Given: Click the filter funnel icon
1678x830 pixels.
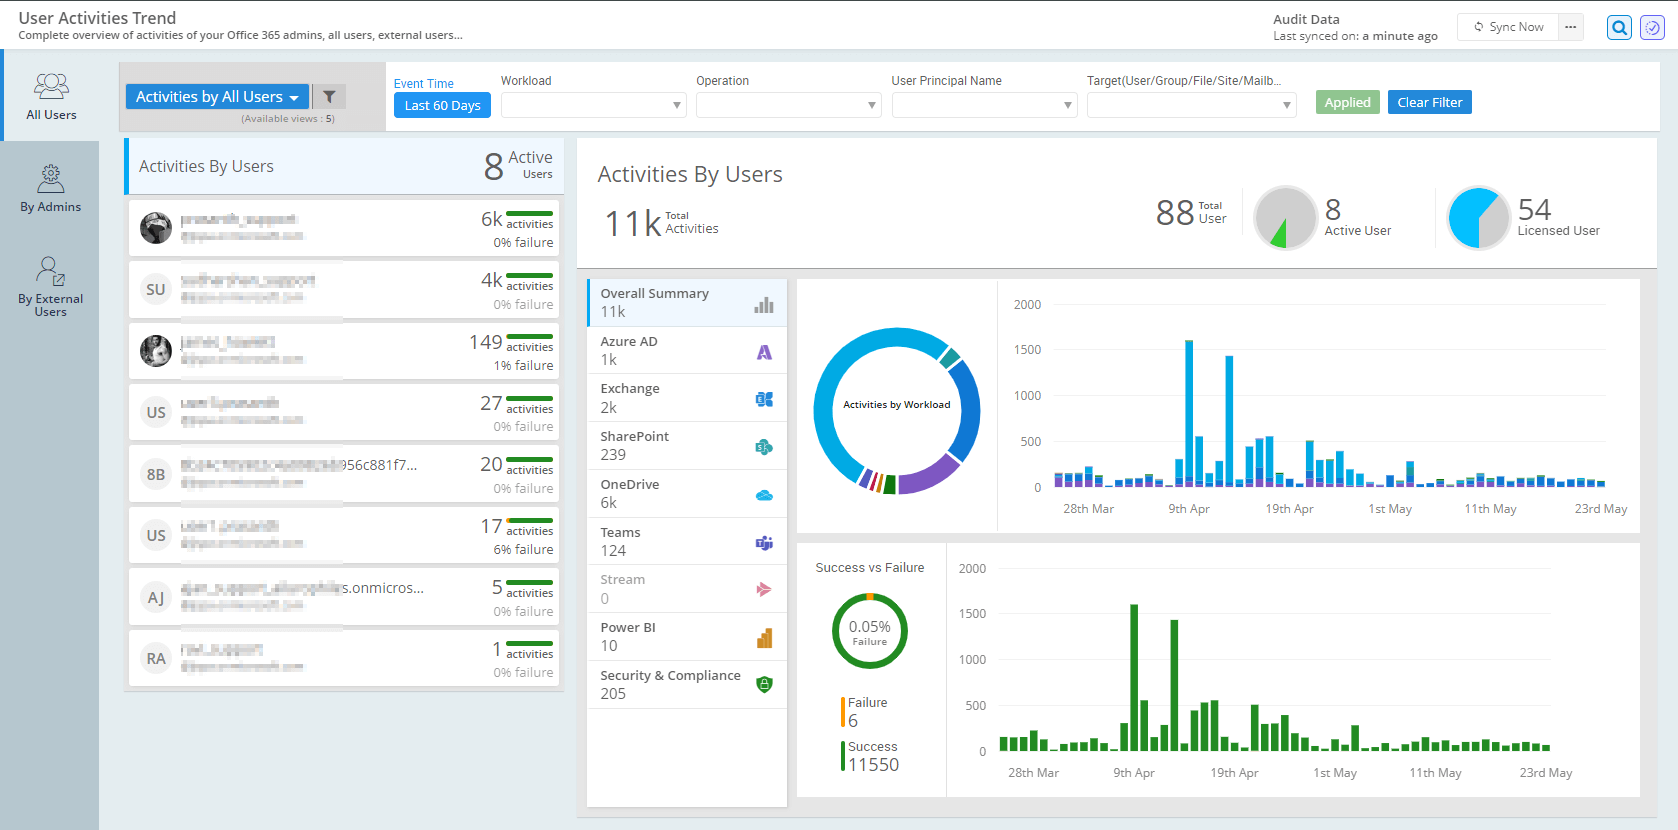Looking at the screenshot, I should (x=329, y=97).
